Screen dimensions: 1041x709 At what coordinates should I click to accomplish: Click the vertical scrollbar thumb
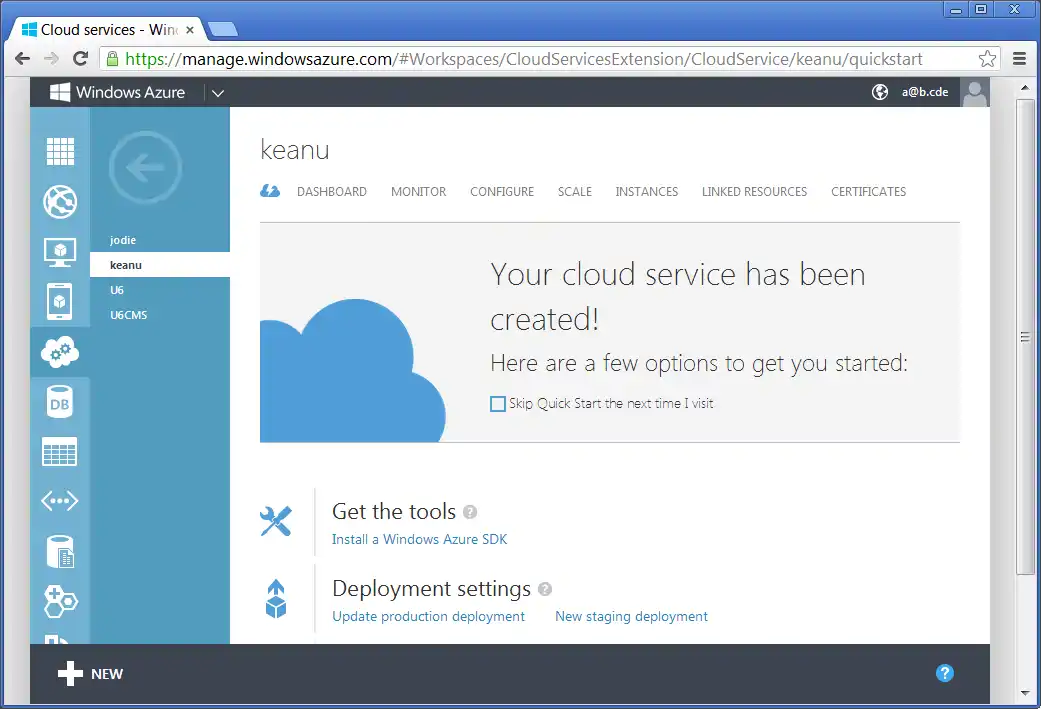(1025, 337)
